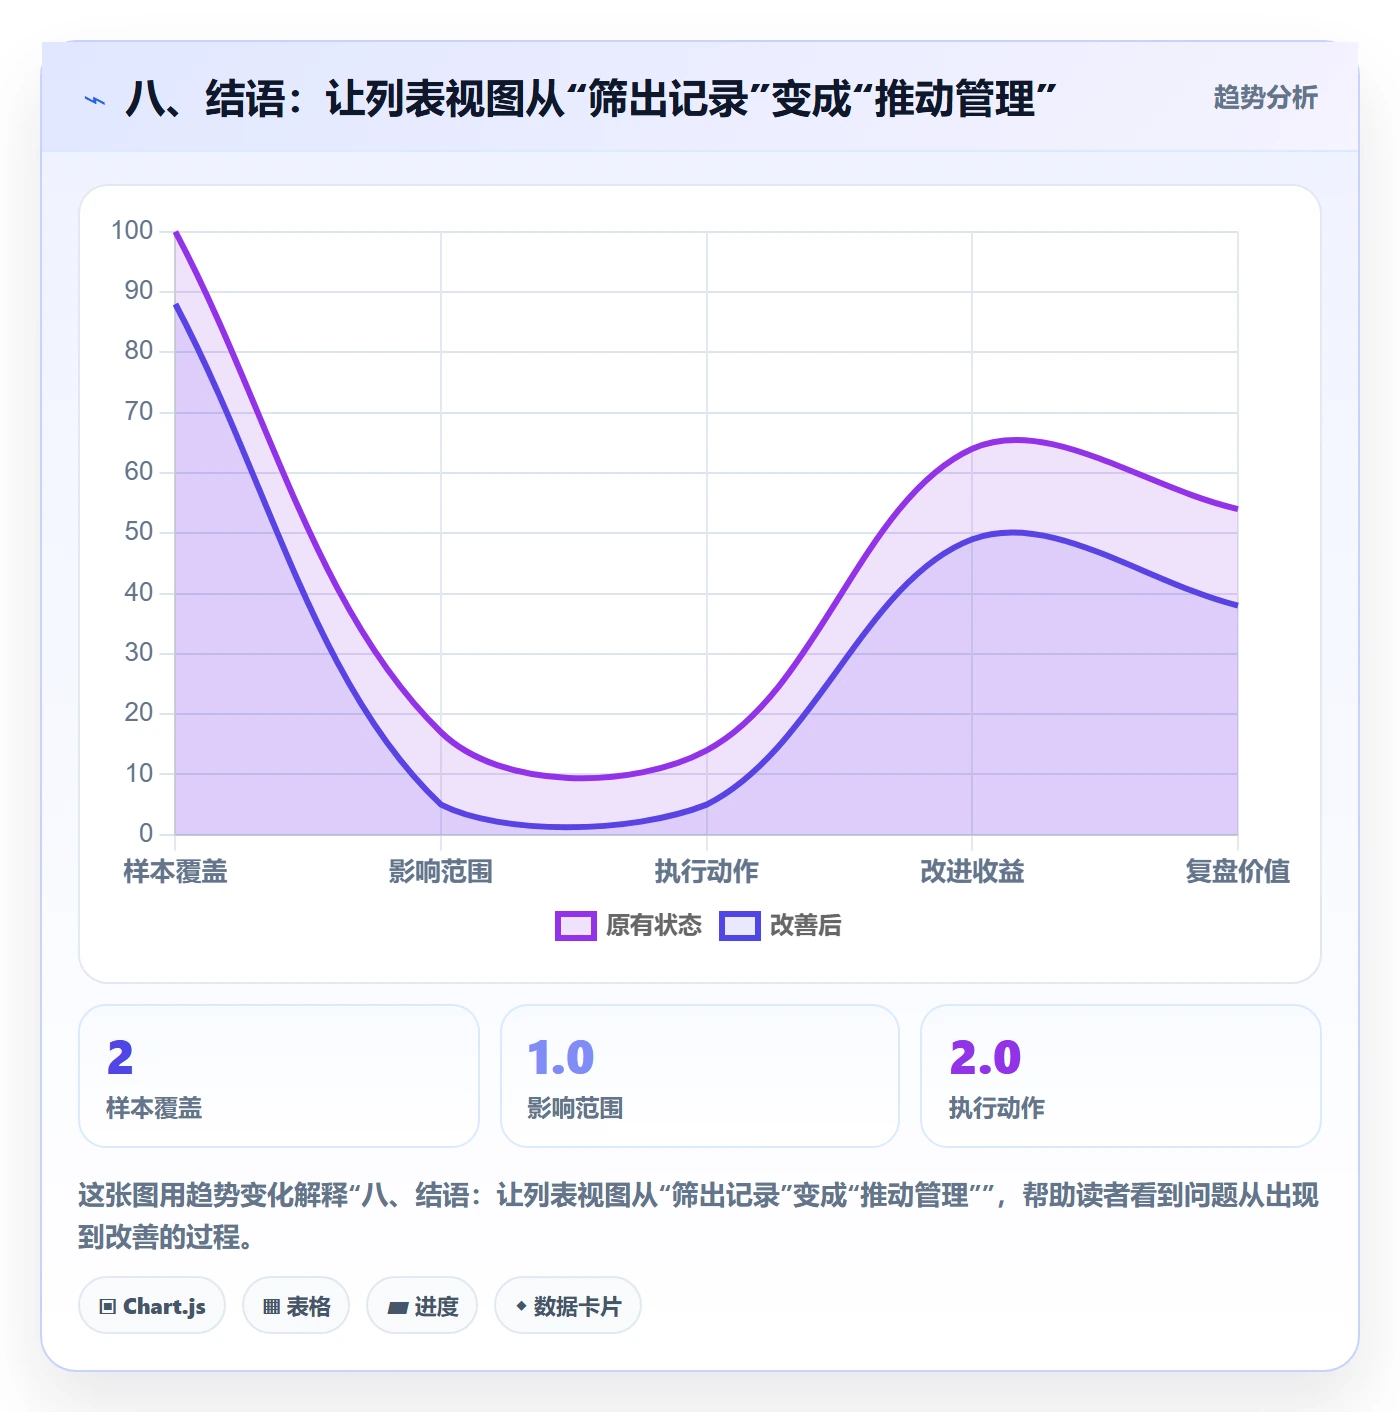Open the 执行动作 stat card
1400x1412 pixels.
pos(1121,1076)
